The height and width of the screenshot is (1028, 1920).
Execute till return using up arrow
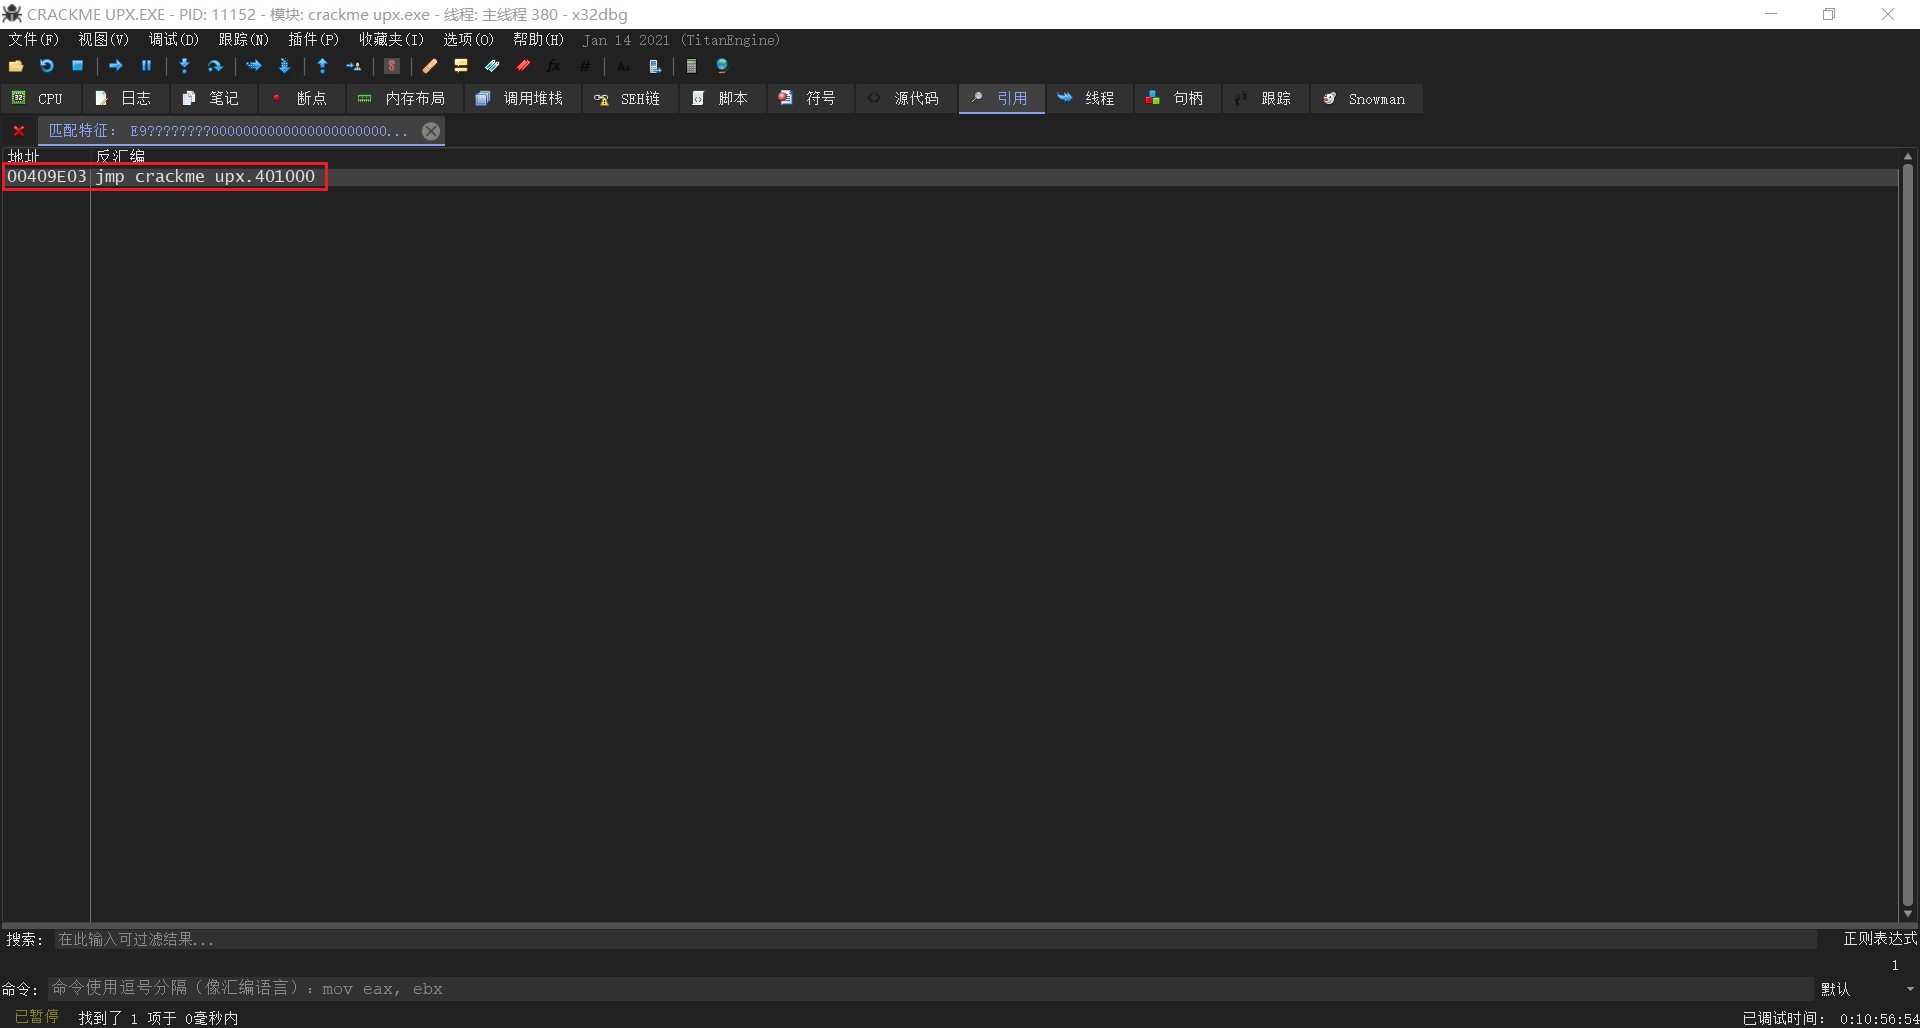pos(323,66)
